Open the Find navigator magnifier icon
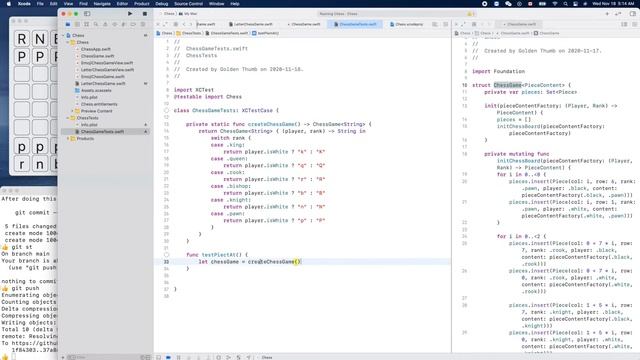This screenshot has height=360, width=640. [x=96, y=24]
